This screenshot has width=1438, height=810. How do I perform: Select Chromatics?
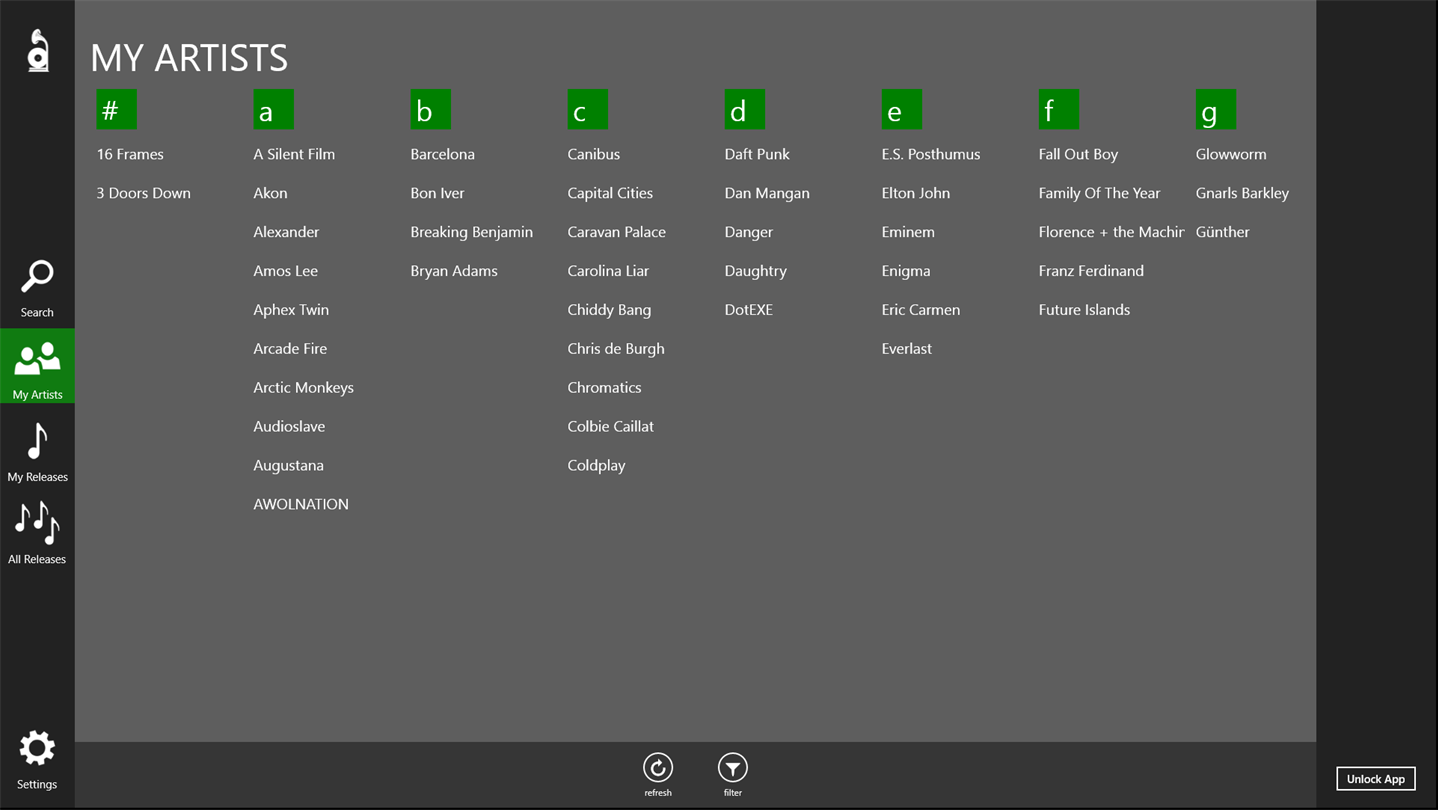(x=604, y=388)
